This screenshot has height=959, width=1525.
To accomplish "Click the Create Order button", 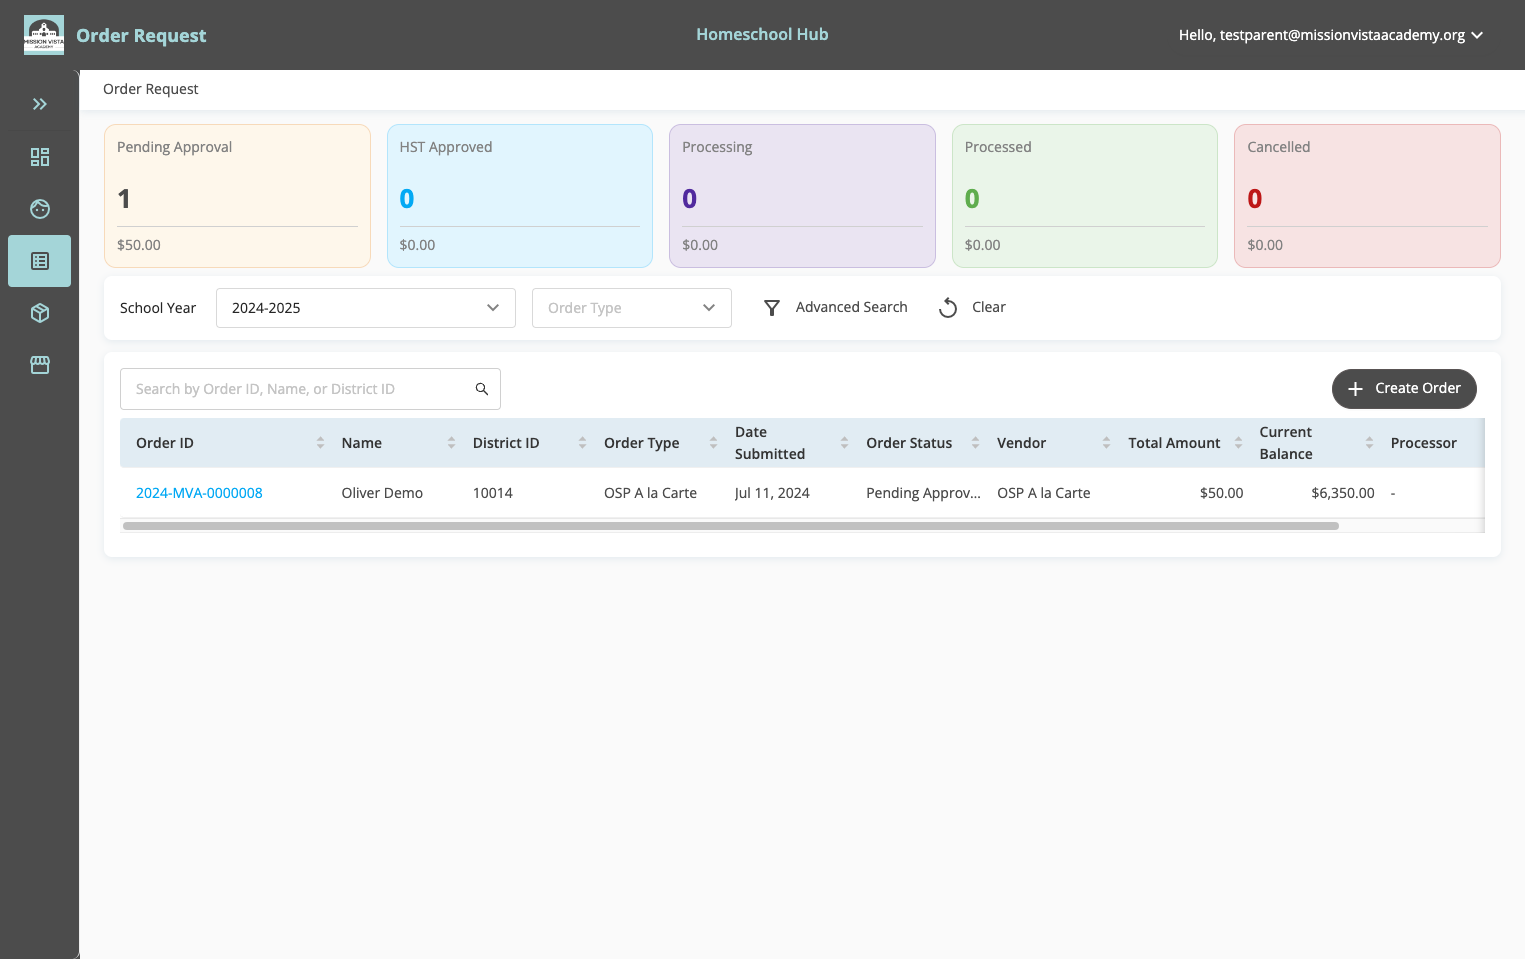I will (1404, 389).
